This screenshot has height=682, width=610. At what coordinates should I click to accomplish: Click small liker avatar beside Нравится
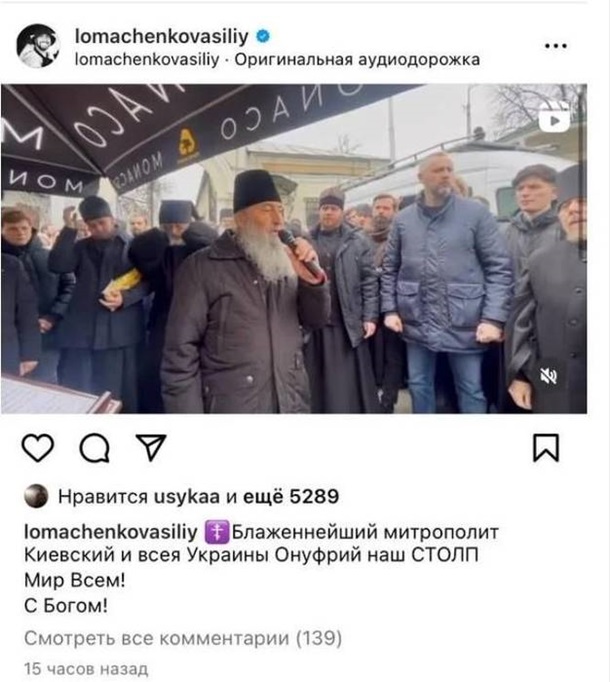36,496
